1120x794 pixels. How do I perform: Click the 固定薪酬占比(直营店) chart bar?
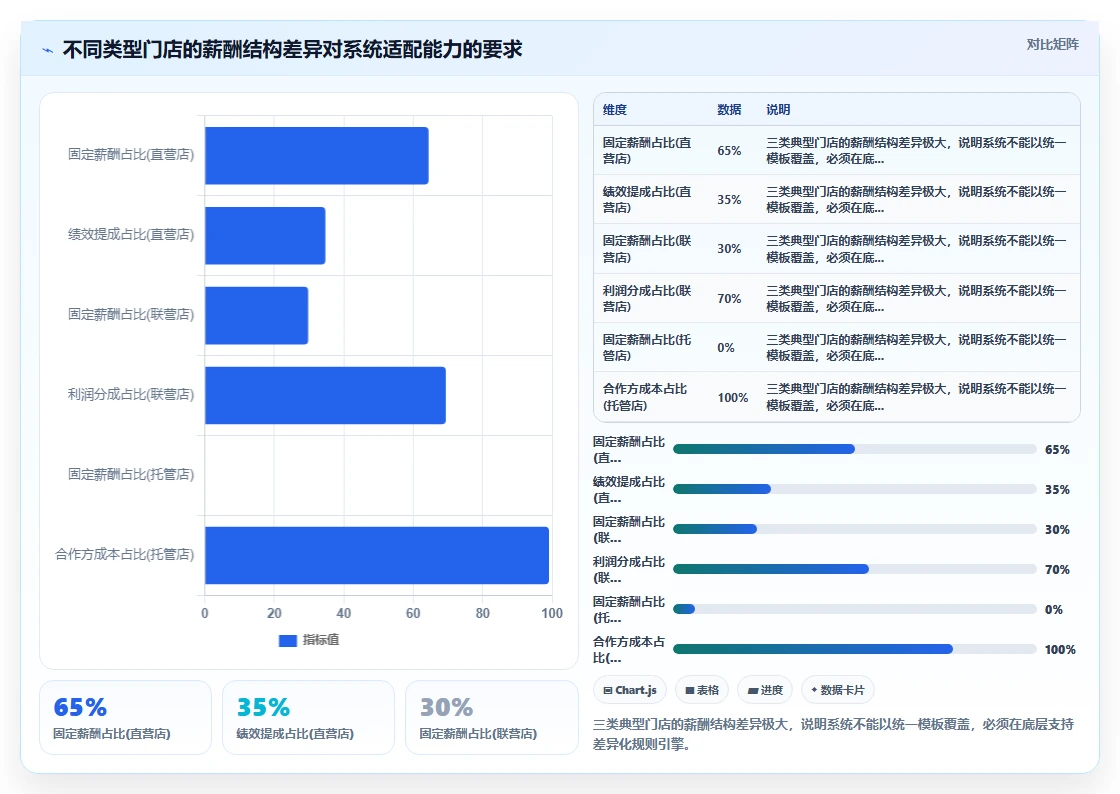[316, 156]
